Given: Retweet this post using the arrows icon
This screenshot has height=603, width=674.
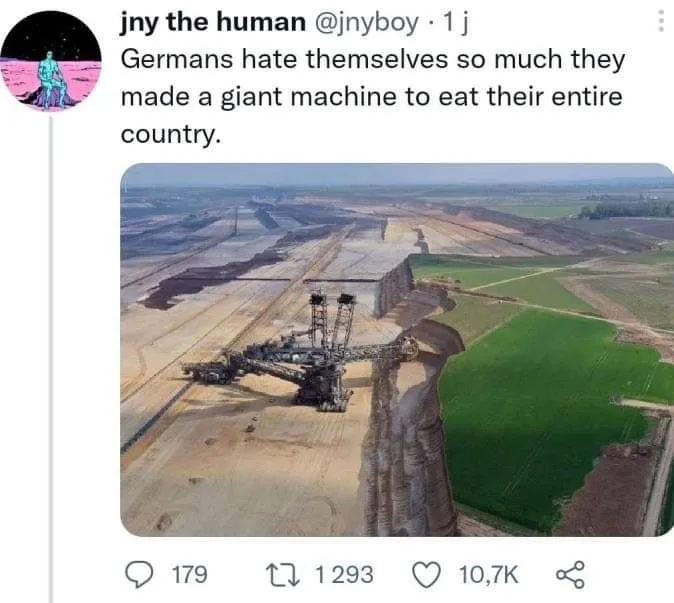Looking at the screenshot, I should coord(282,575).
